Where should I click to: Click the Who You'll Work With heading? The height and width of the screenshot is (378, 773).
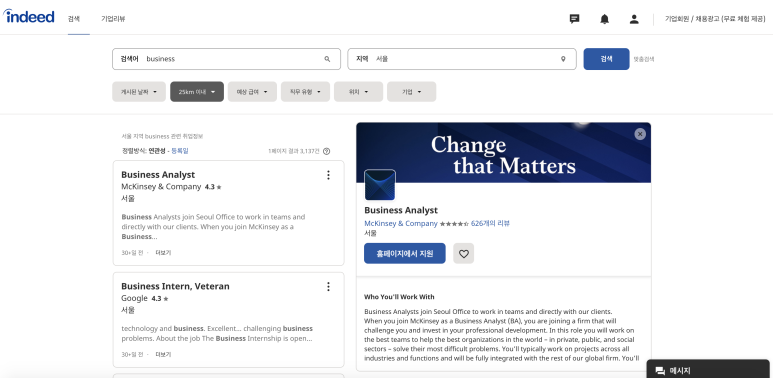399,297
